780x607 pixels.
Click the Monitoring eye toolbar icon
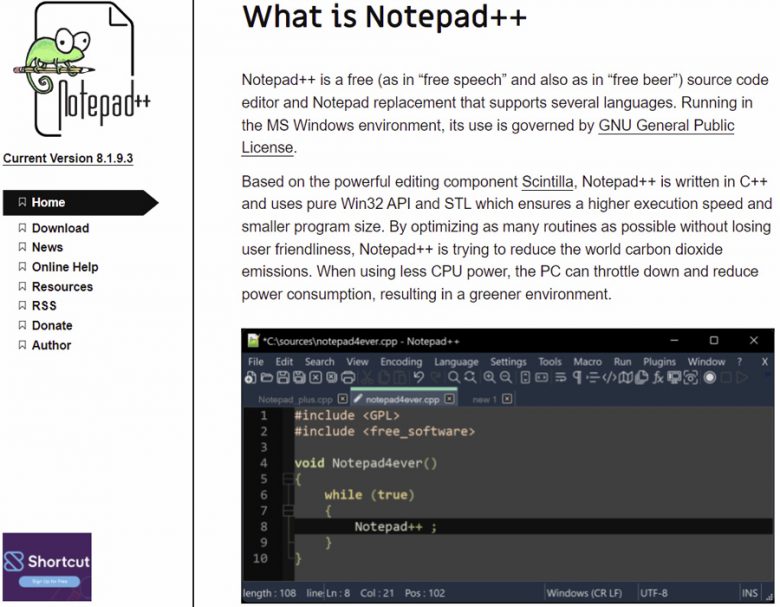[690, 377]
